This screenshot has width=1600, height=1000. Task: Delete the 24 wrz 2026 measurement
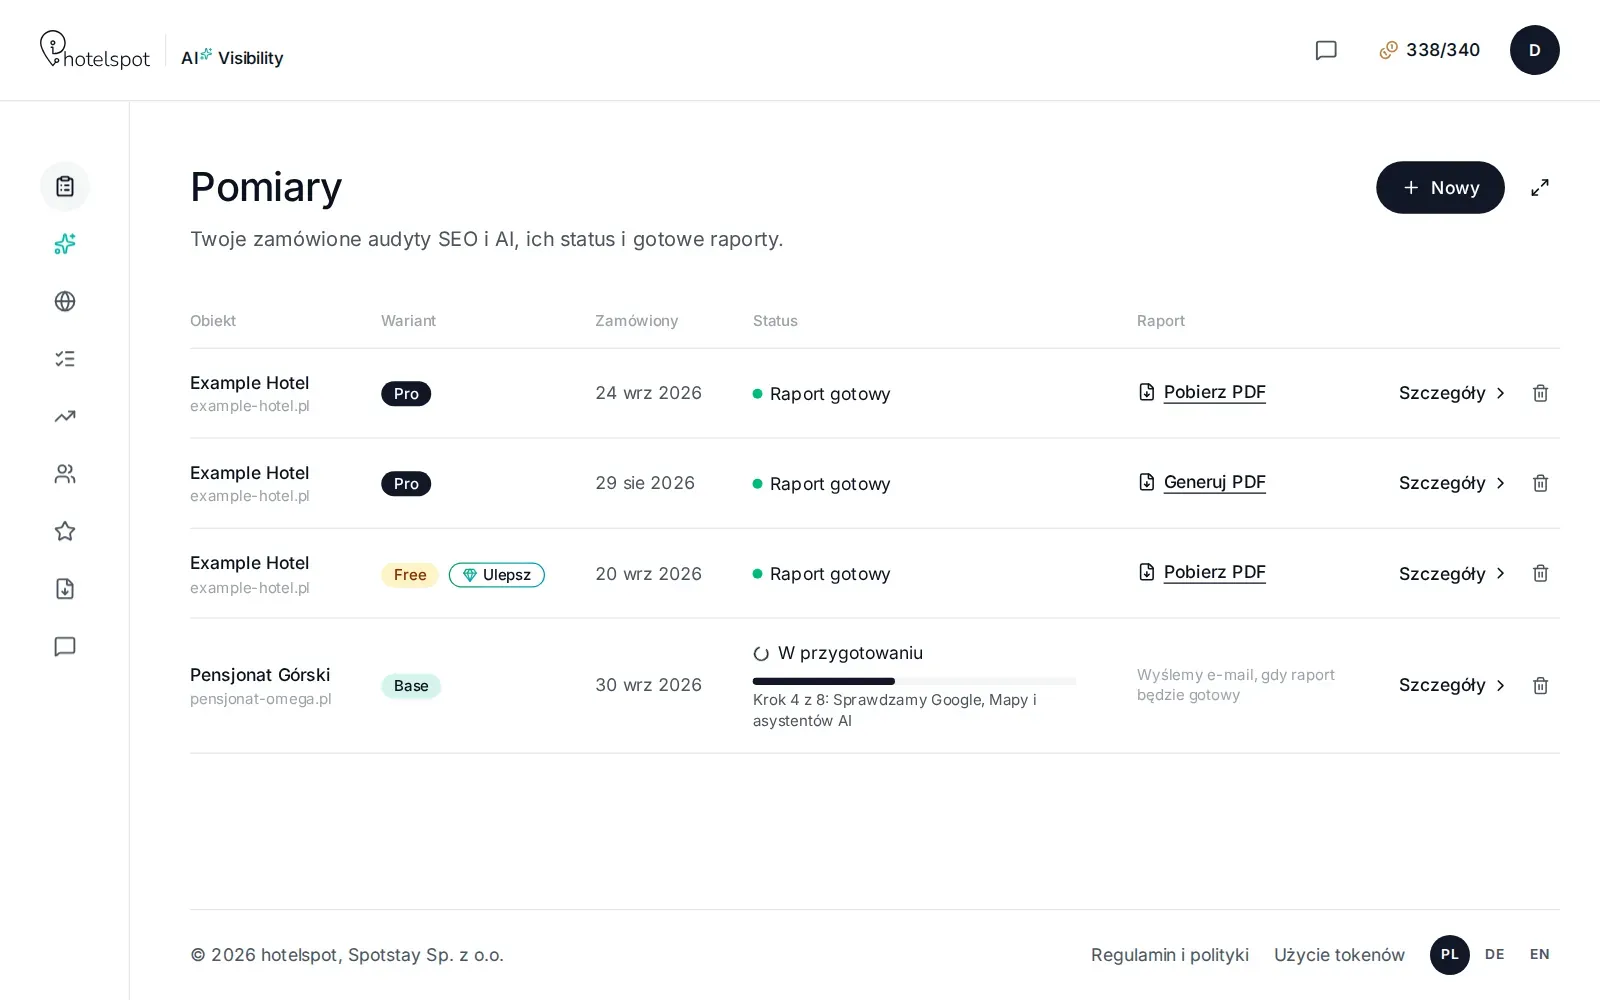(1540, 393)
